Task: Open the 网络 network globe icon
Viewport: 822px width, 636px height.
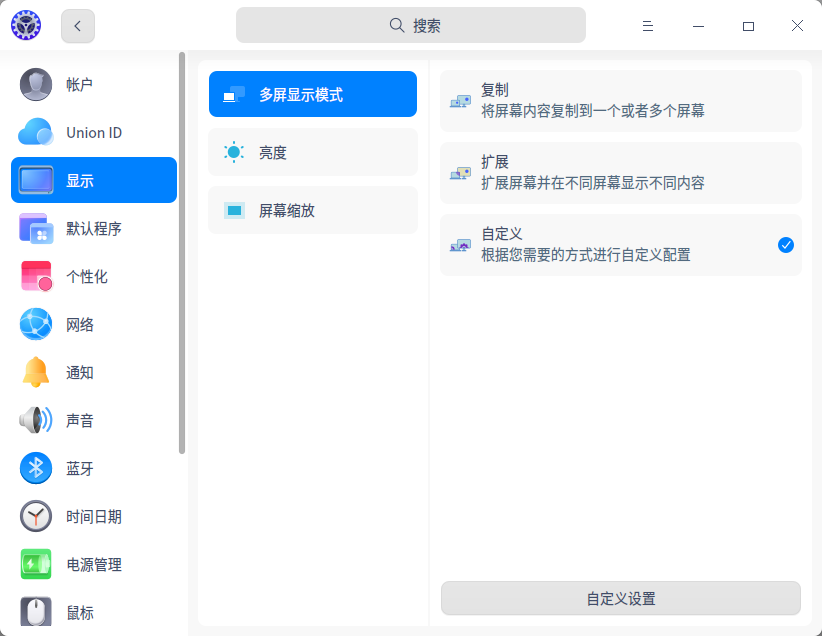Action: (36, 325)
